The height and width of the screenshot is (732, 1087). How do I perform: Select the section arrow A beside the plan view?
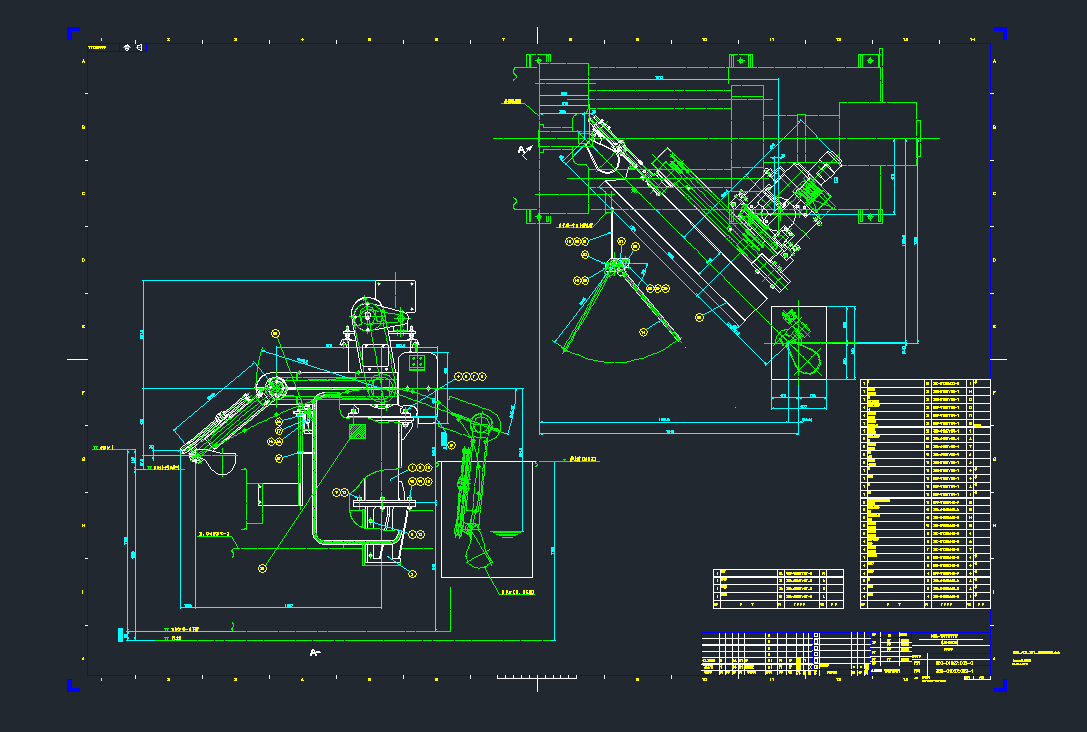click(523, 151)
